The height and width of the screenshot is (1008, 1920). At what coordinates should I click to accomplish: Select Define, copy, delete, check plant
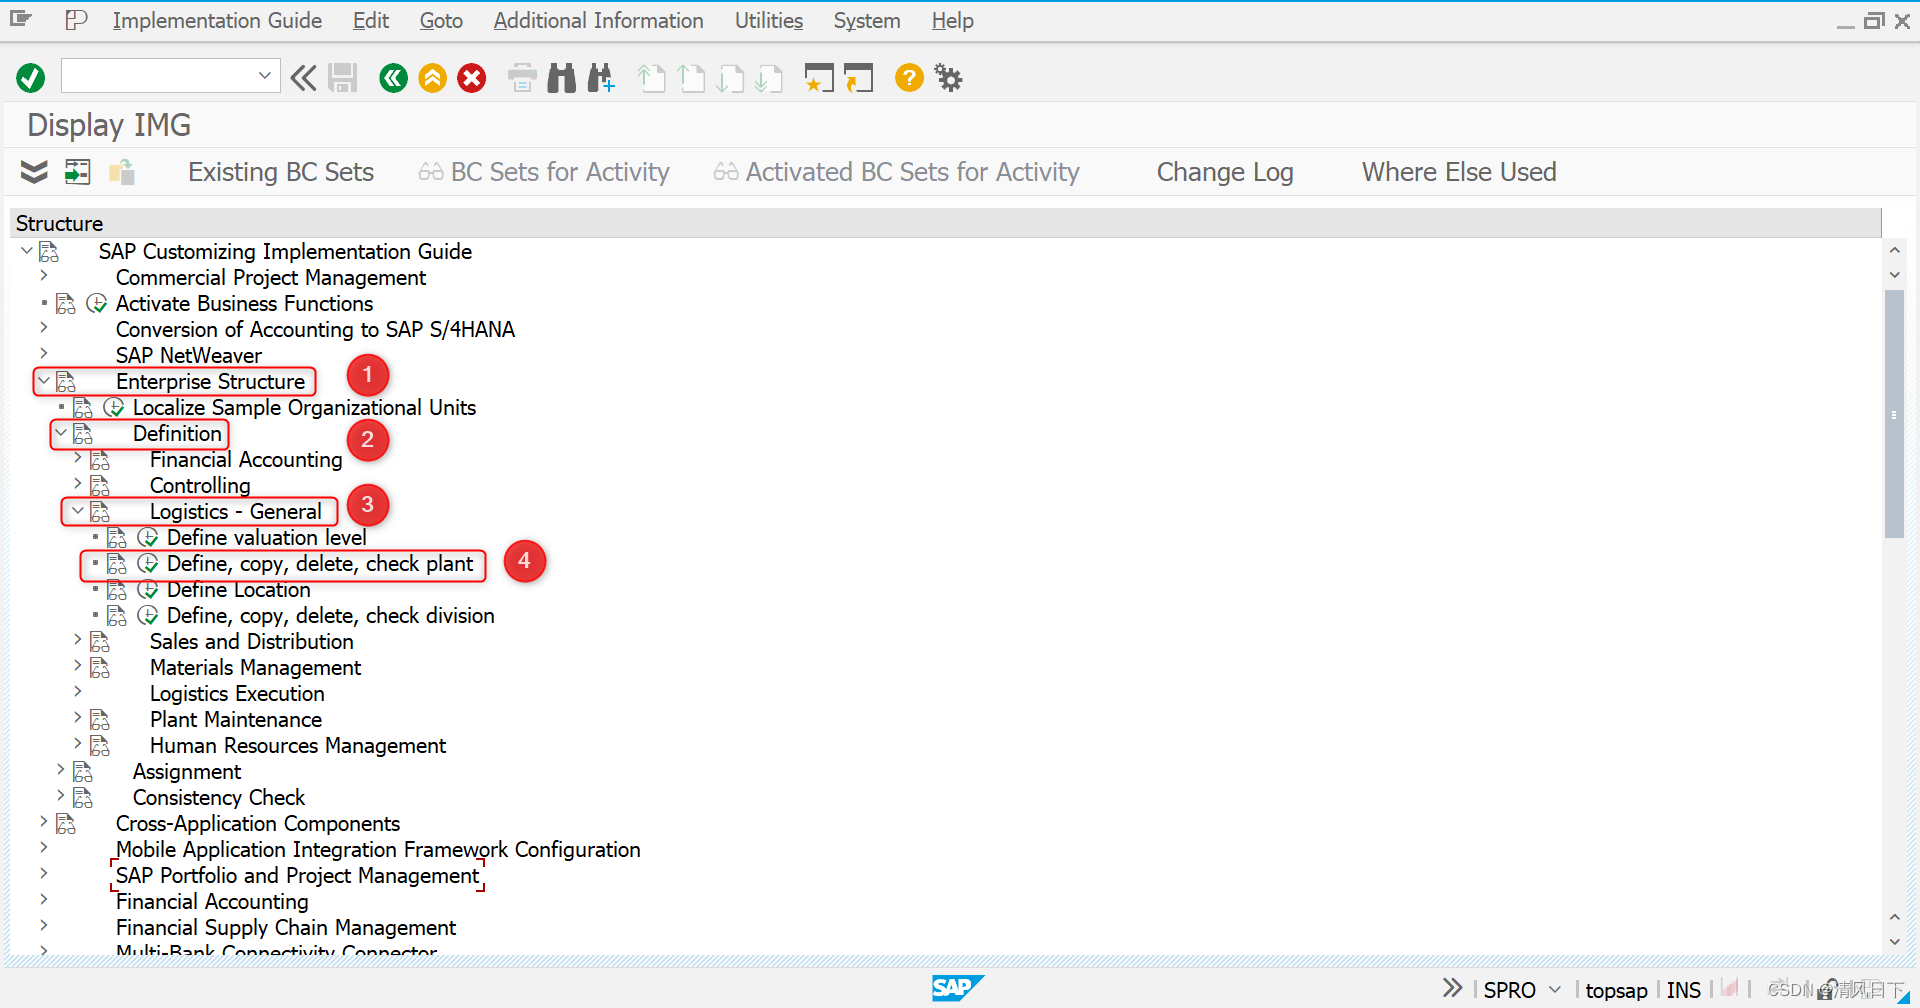pyautogui.click(x=320, y=564)
